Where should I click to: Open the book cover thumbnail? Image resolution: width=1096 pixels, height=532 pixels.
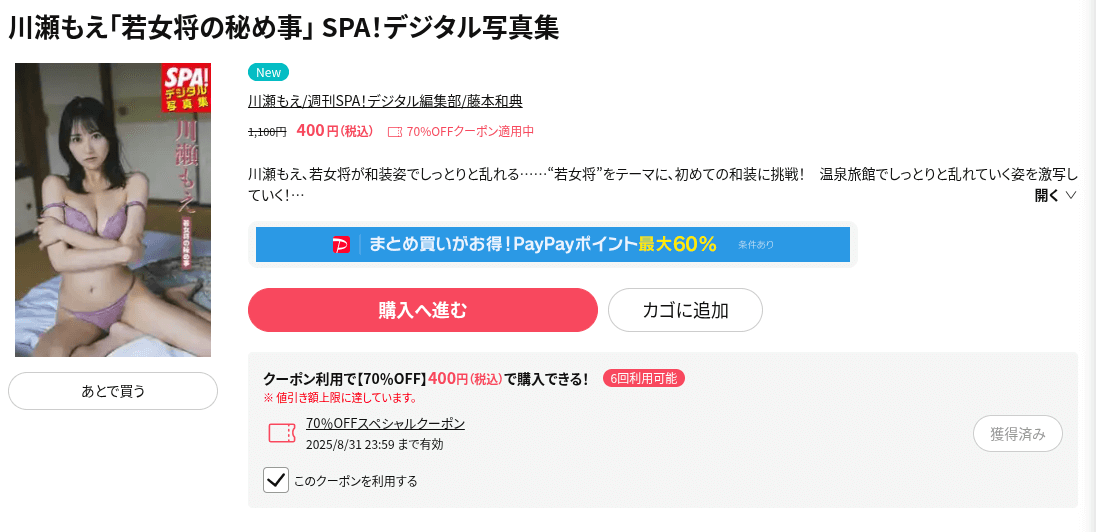(113, 210)
